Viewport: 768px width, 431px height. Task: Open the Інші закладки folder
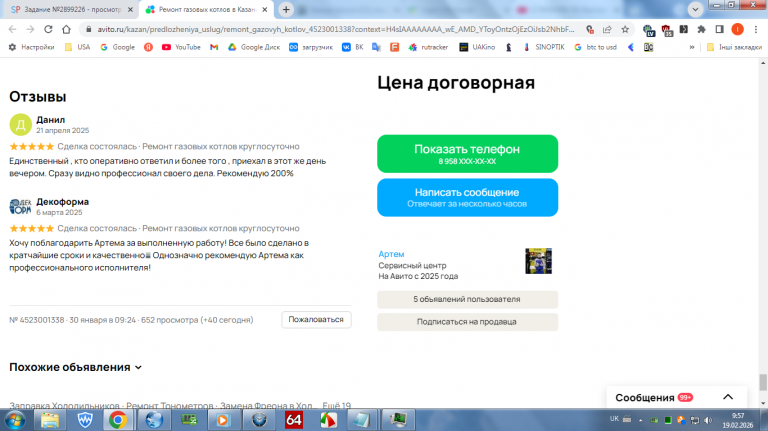[734, 47]
